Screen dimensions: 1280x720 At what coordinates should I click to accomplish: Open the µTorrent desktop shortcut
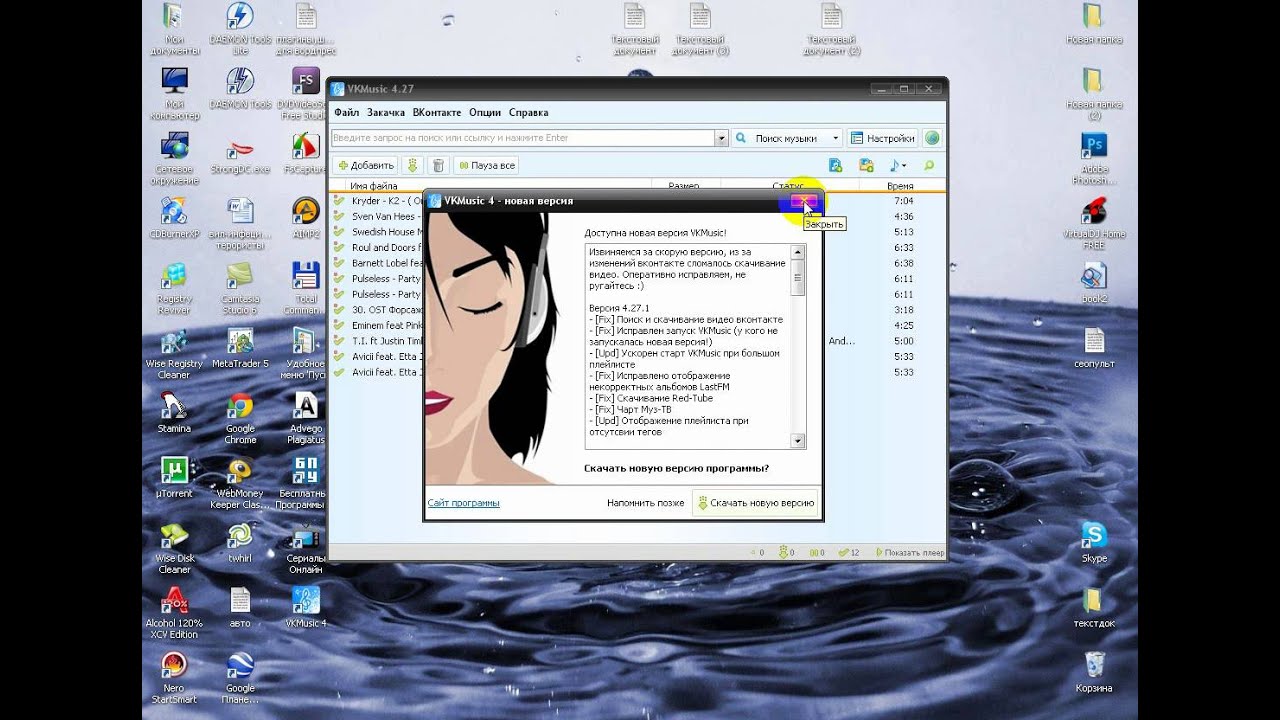click(174, 476)
